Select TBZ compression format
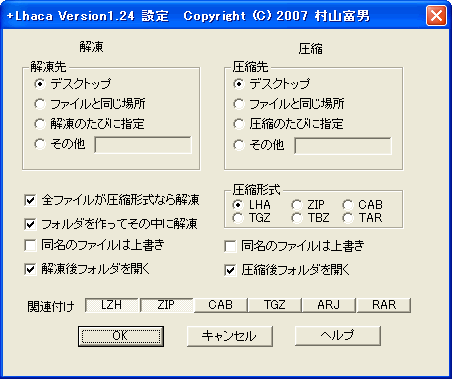452x379 pixels. click(x=297, y=218)
